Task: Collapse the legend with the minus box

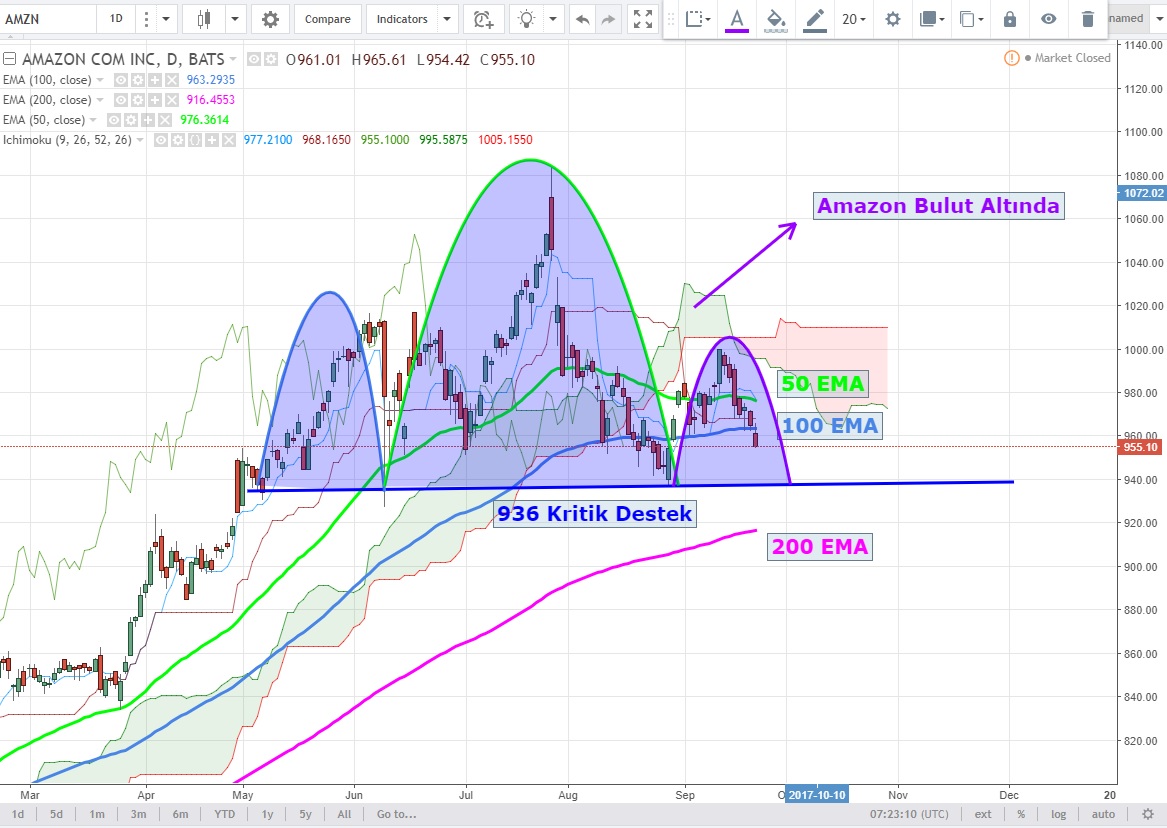Action: [10, 59]
